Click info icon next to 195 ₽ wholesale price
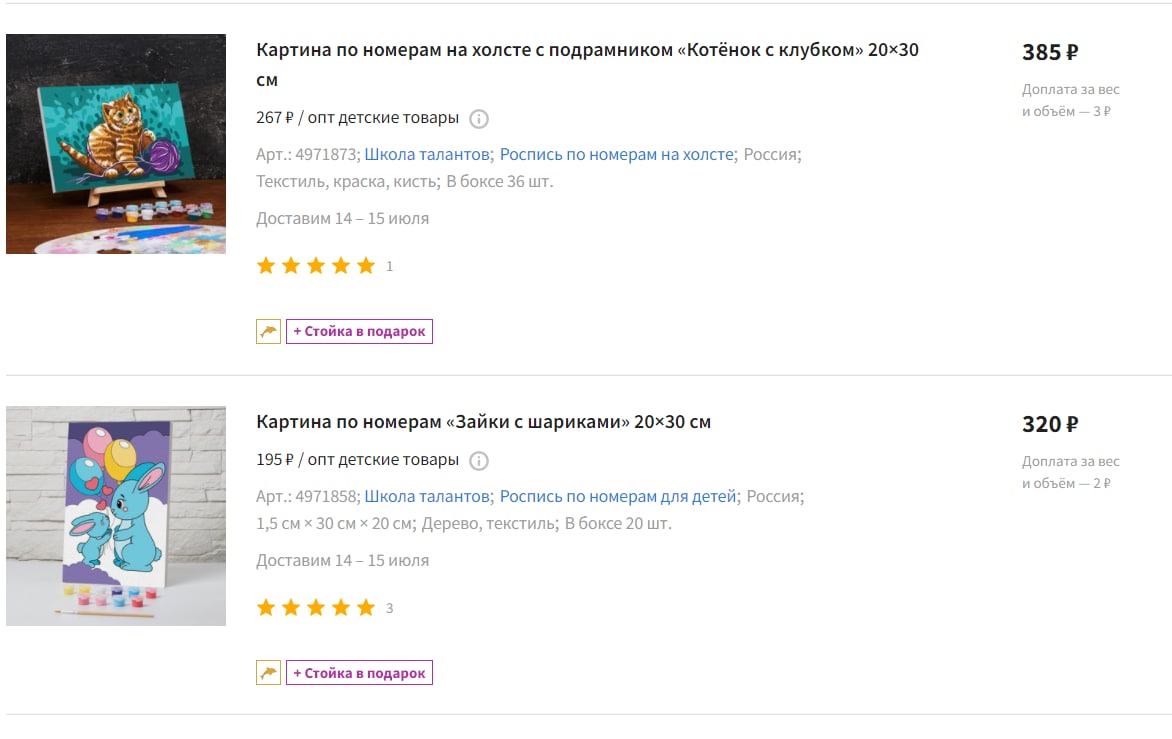This screenshot has width=1172, height=739. [478, 461]
